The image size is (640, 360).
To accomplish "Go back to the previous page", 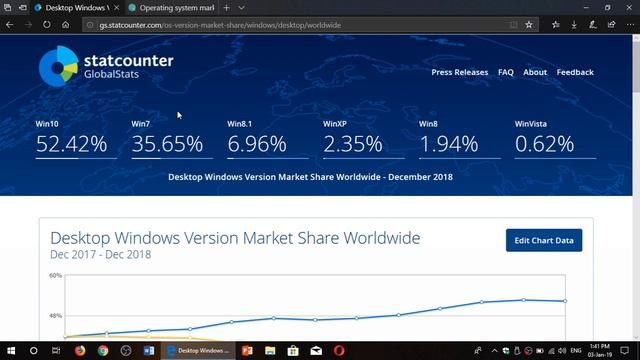I will pyautogui.click(x=9, y=25).
